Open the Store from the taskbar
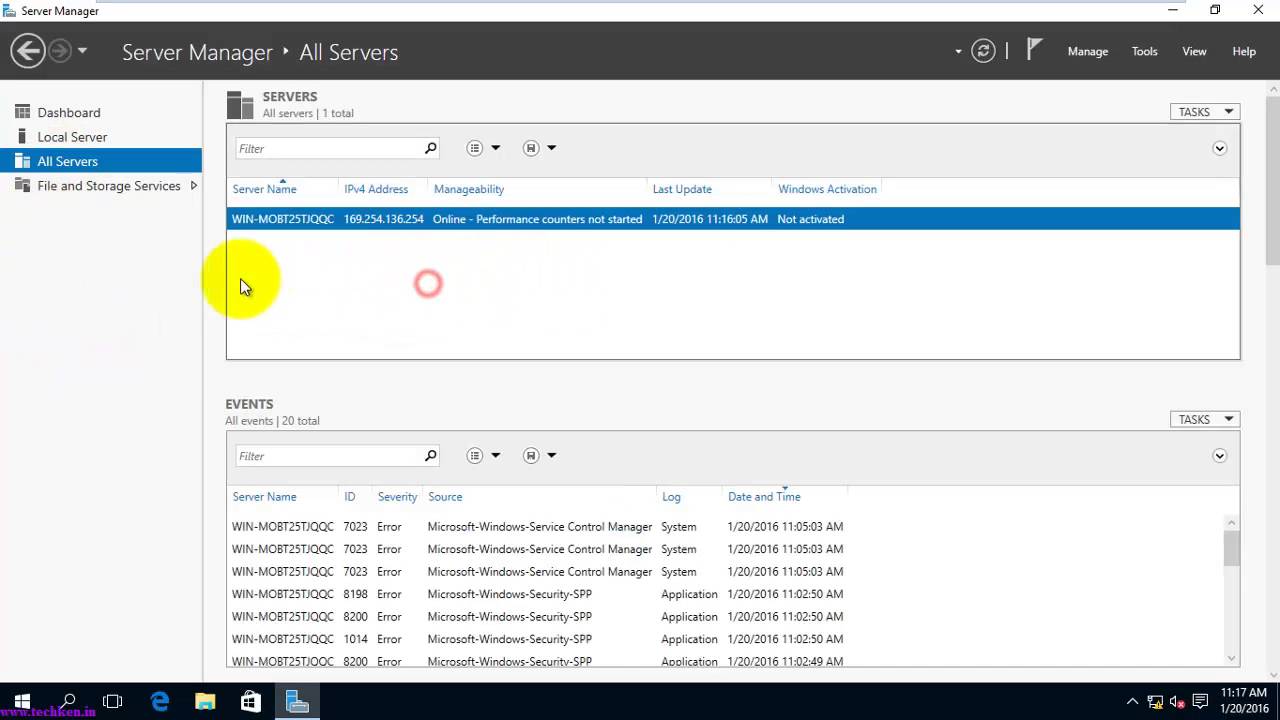Image resolution: width=1280 pixels, height=720 pixels. tap(251, 702)
